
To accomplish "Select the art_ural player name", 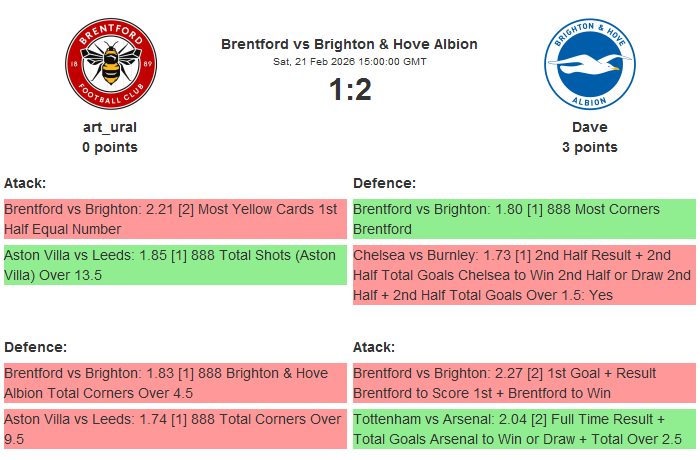I will 110,127.
